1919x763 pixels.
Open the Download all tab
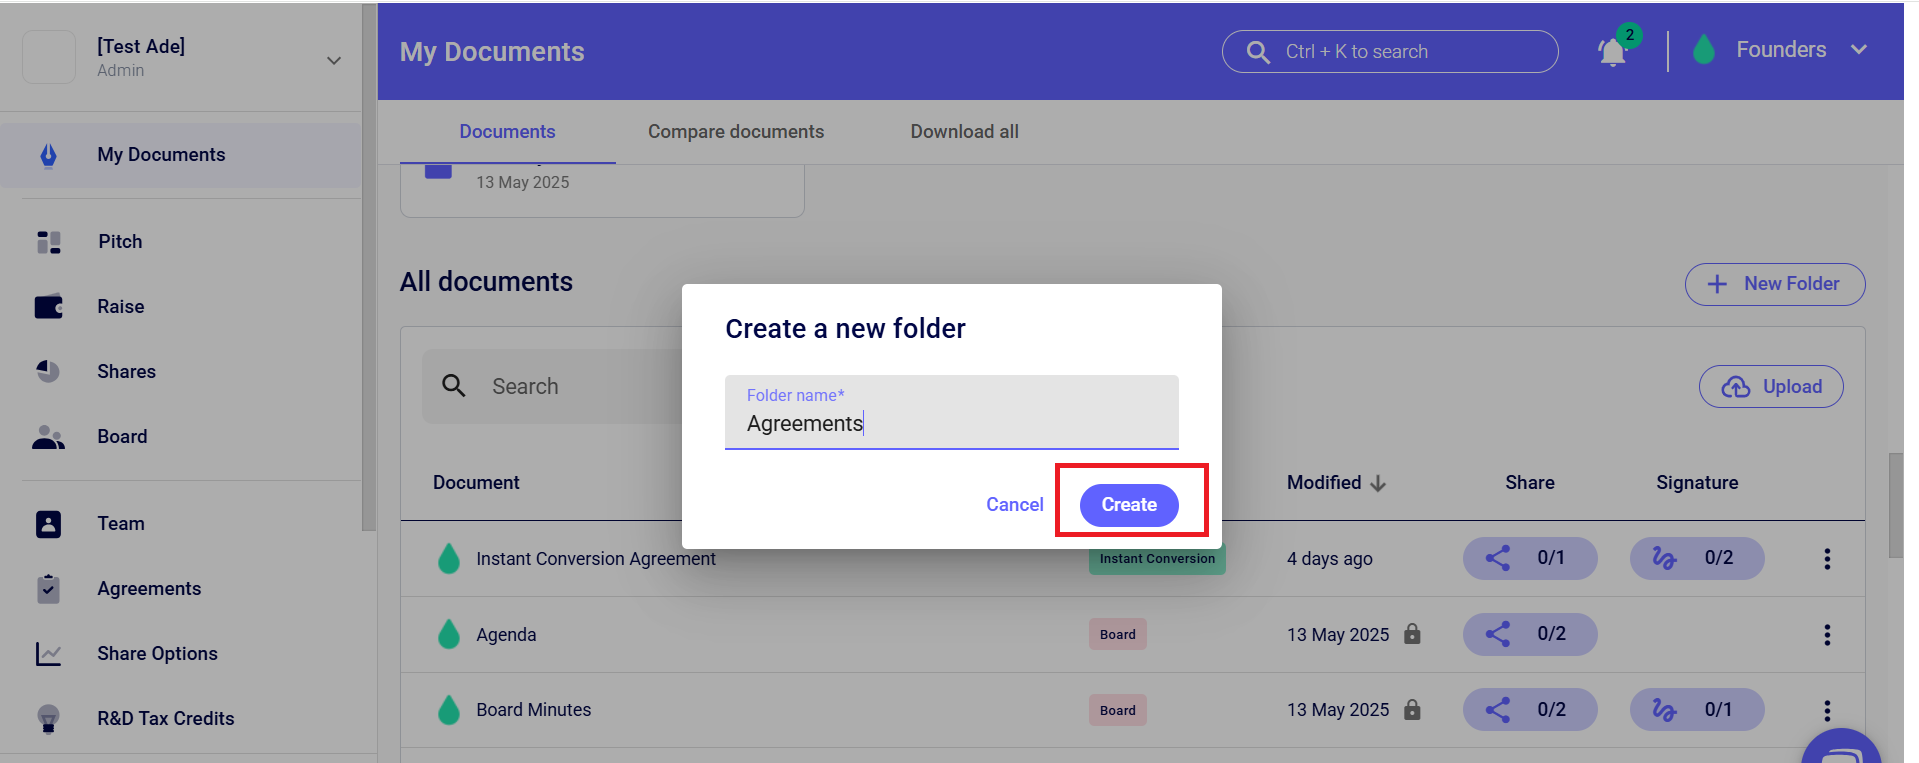coord(964,132)
